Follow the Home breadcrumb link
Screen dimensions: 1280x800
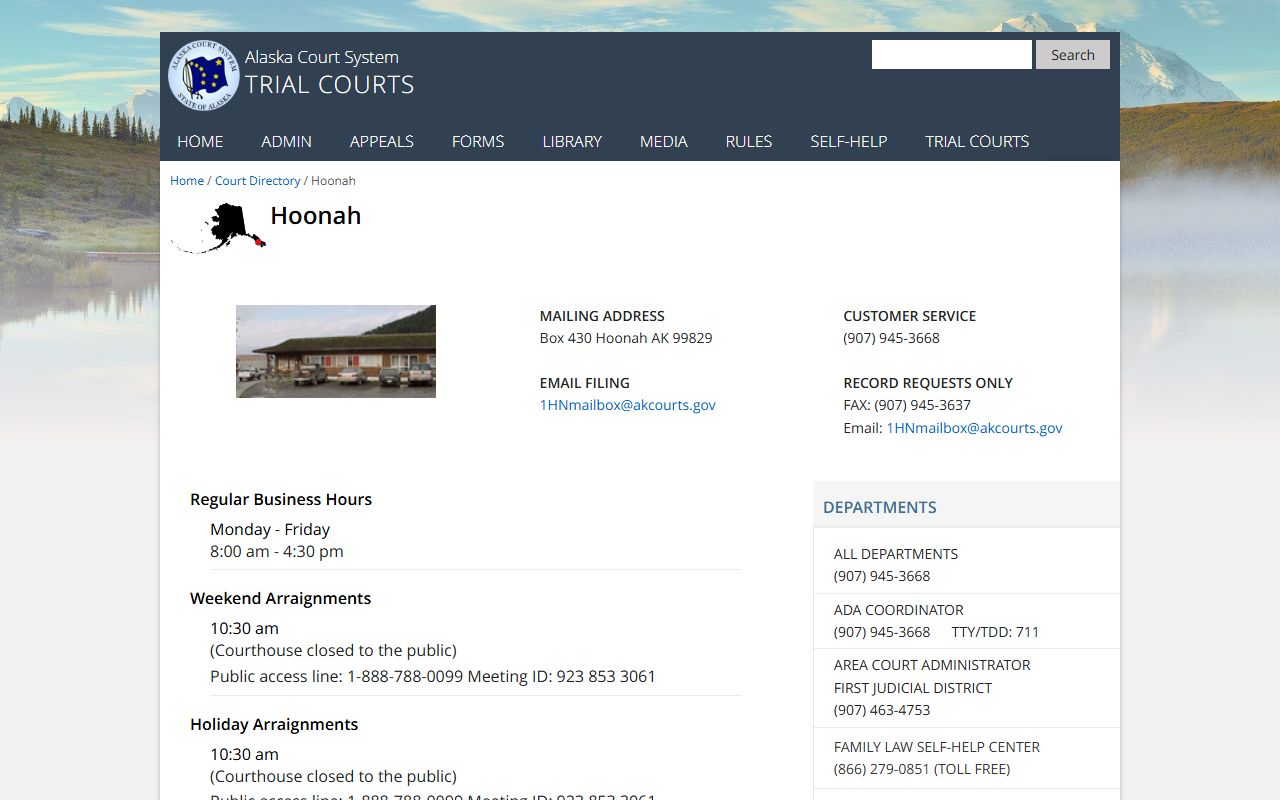[187, 181]
